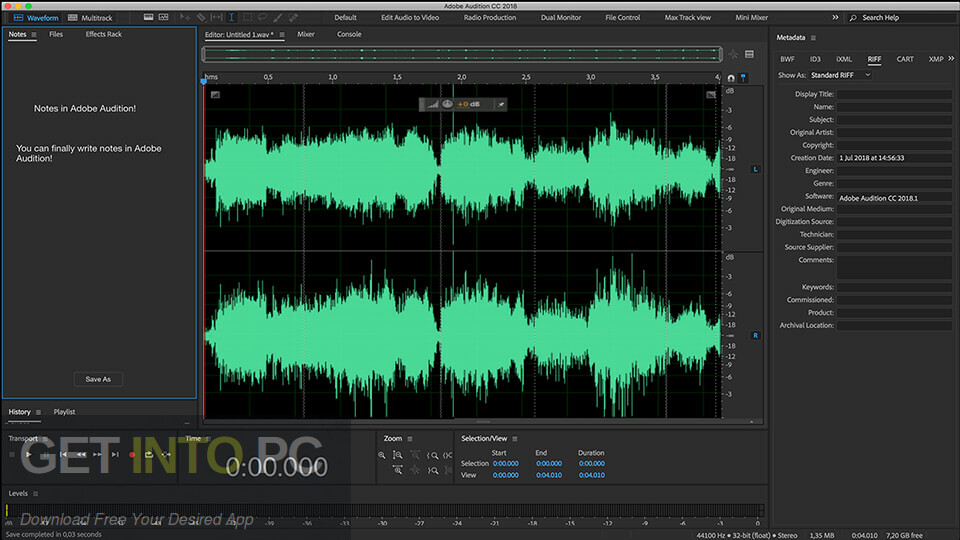
Task: Toggle the right channel R button
Action: coord(756,336)
